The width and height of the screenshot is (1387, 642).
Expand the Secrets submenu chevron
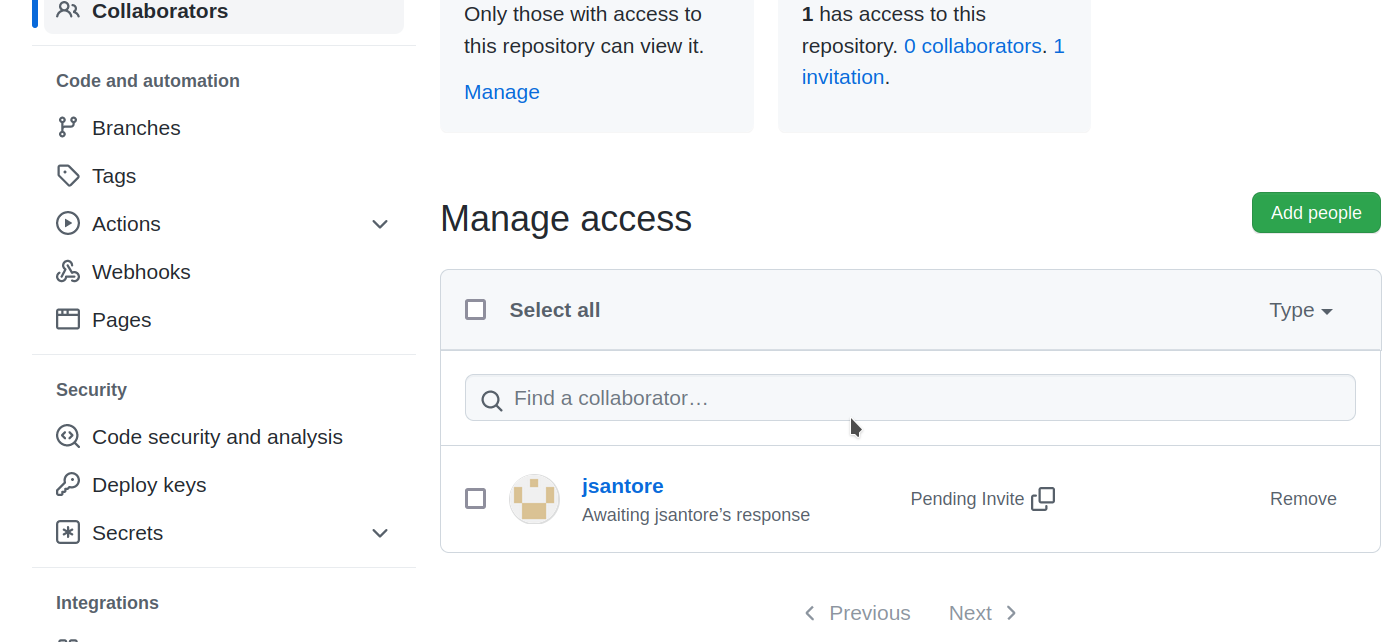tap(380, 533)
